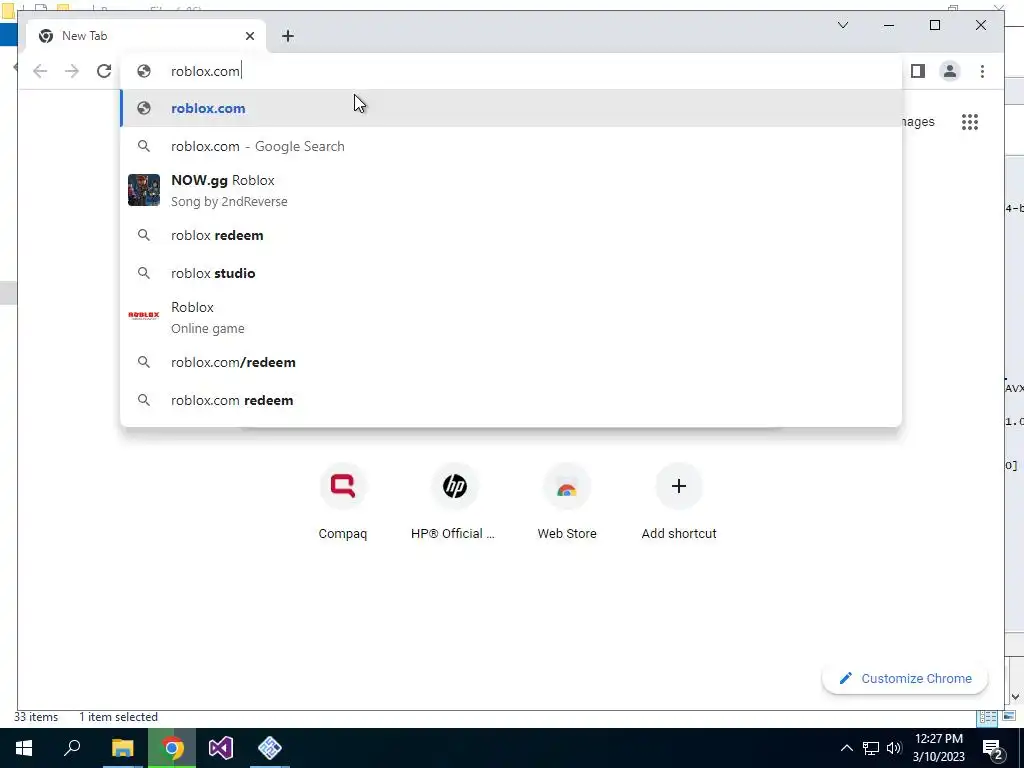Open the HP Official shortcut
Screen dimensions: 1024x768
pyautogui.click(x=455, y=503)
